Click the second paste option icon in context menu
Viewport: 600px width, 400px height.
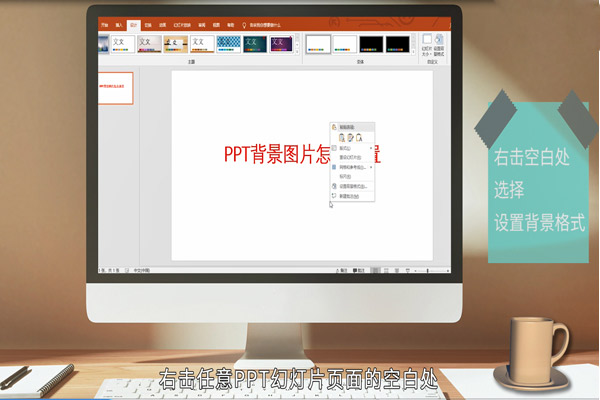pyautogui.click(x=347, y=137)
